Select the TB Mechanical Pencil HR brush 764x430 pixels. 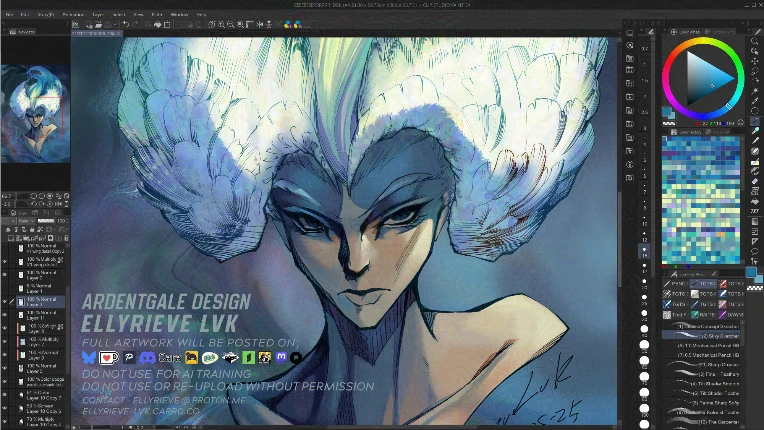[701, 345]
